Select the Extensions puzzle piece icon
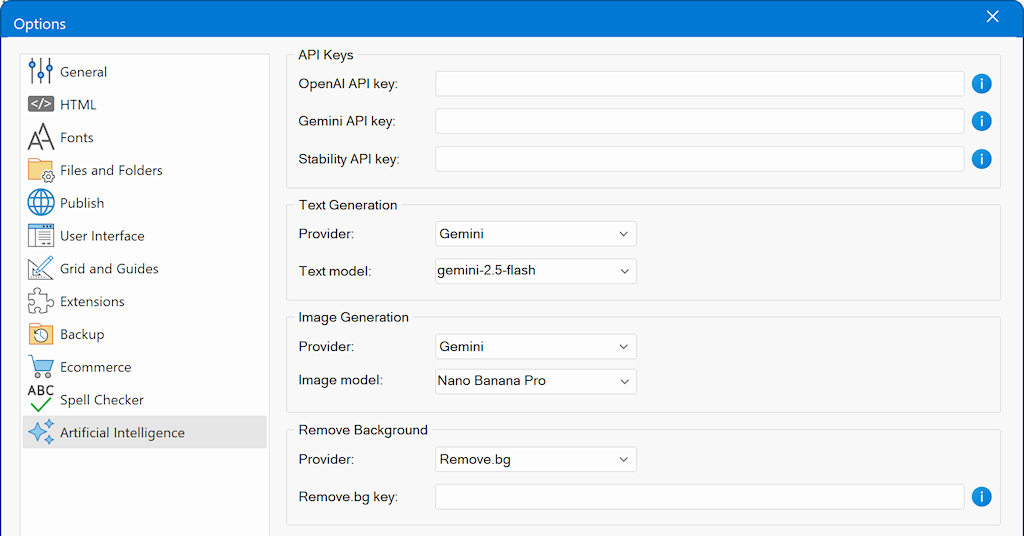This screenshot has width=1024, height=536. tap(41, 302)
